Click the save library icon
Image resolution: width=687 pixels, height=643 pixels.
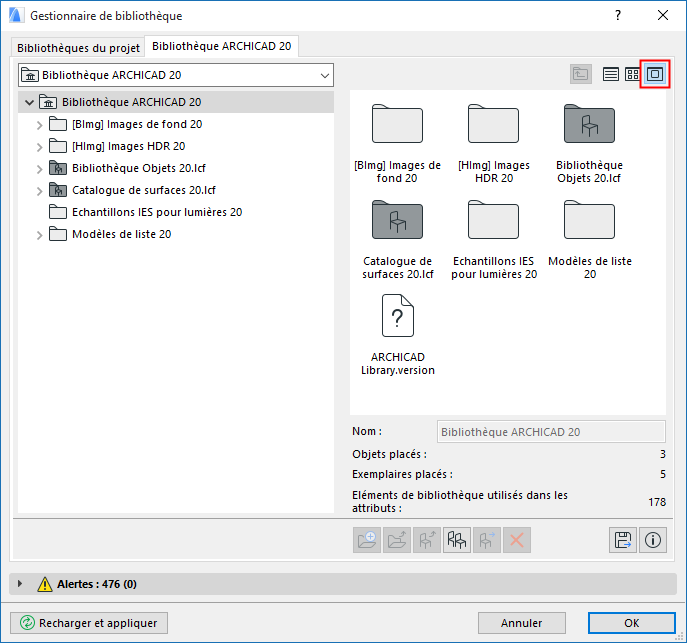coord(623,540)
